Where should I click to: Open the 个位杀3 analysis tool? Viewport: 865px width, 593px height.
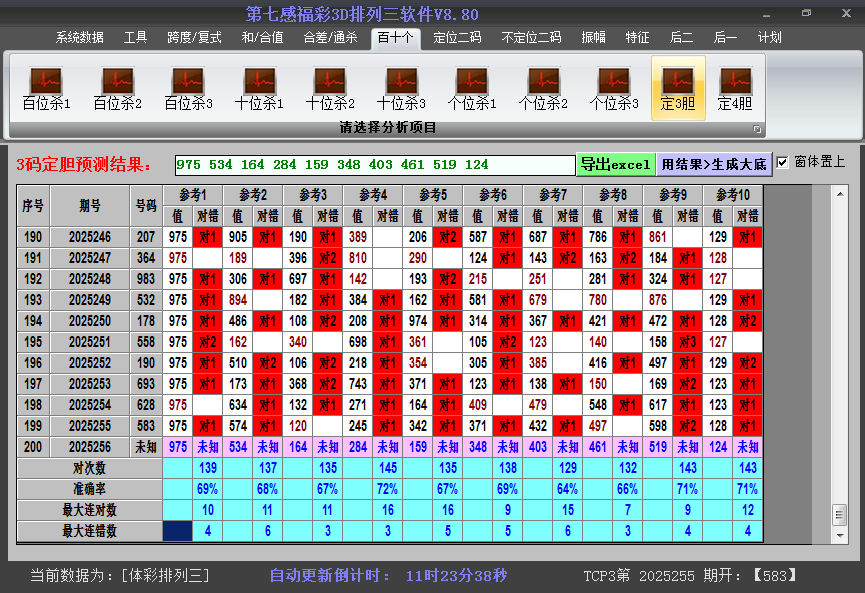614,89
